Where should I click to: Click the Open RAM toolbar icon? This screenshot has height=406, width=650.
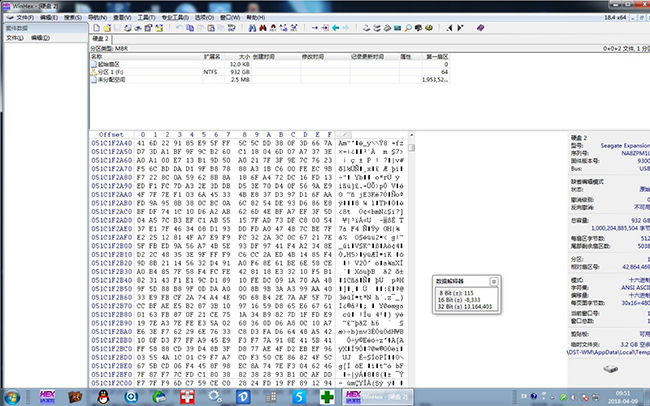pos(398,28)
